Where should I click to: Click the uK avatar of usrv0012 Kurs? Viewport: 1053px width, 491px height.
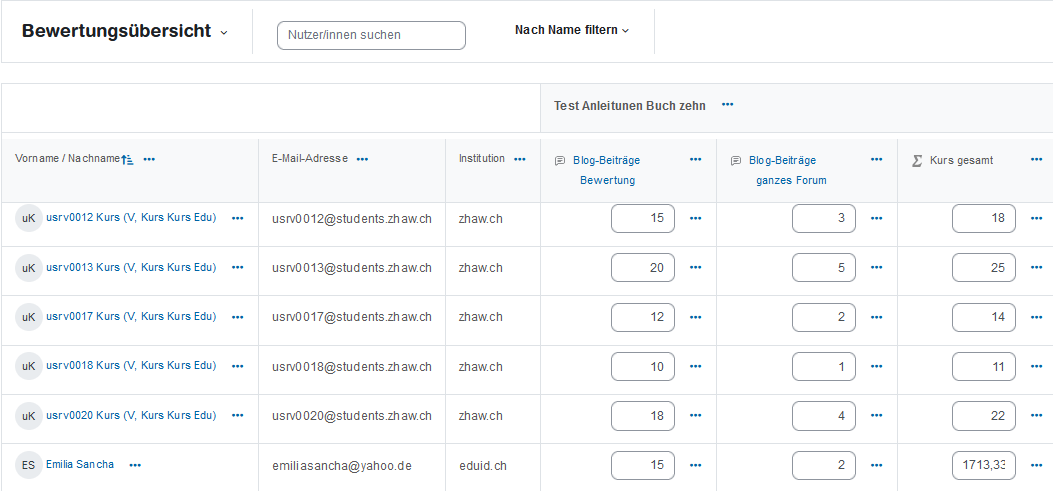click(29, 218)
